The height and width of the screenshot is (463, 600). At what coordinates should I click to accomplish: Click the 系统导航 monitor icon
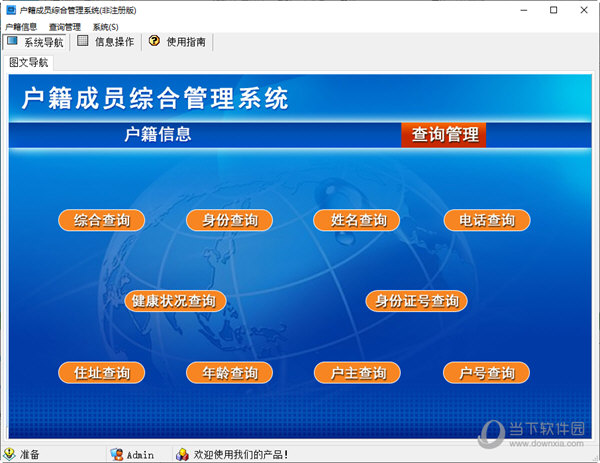coord(13,41)
